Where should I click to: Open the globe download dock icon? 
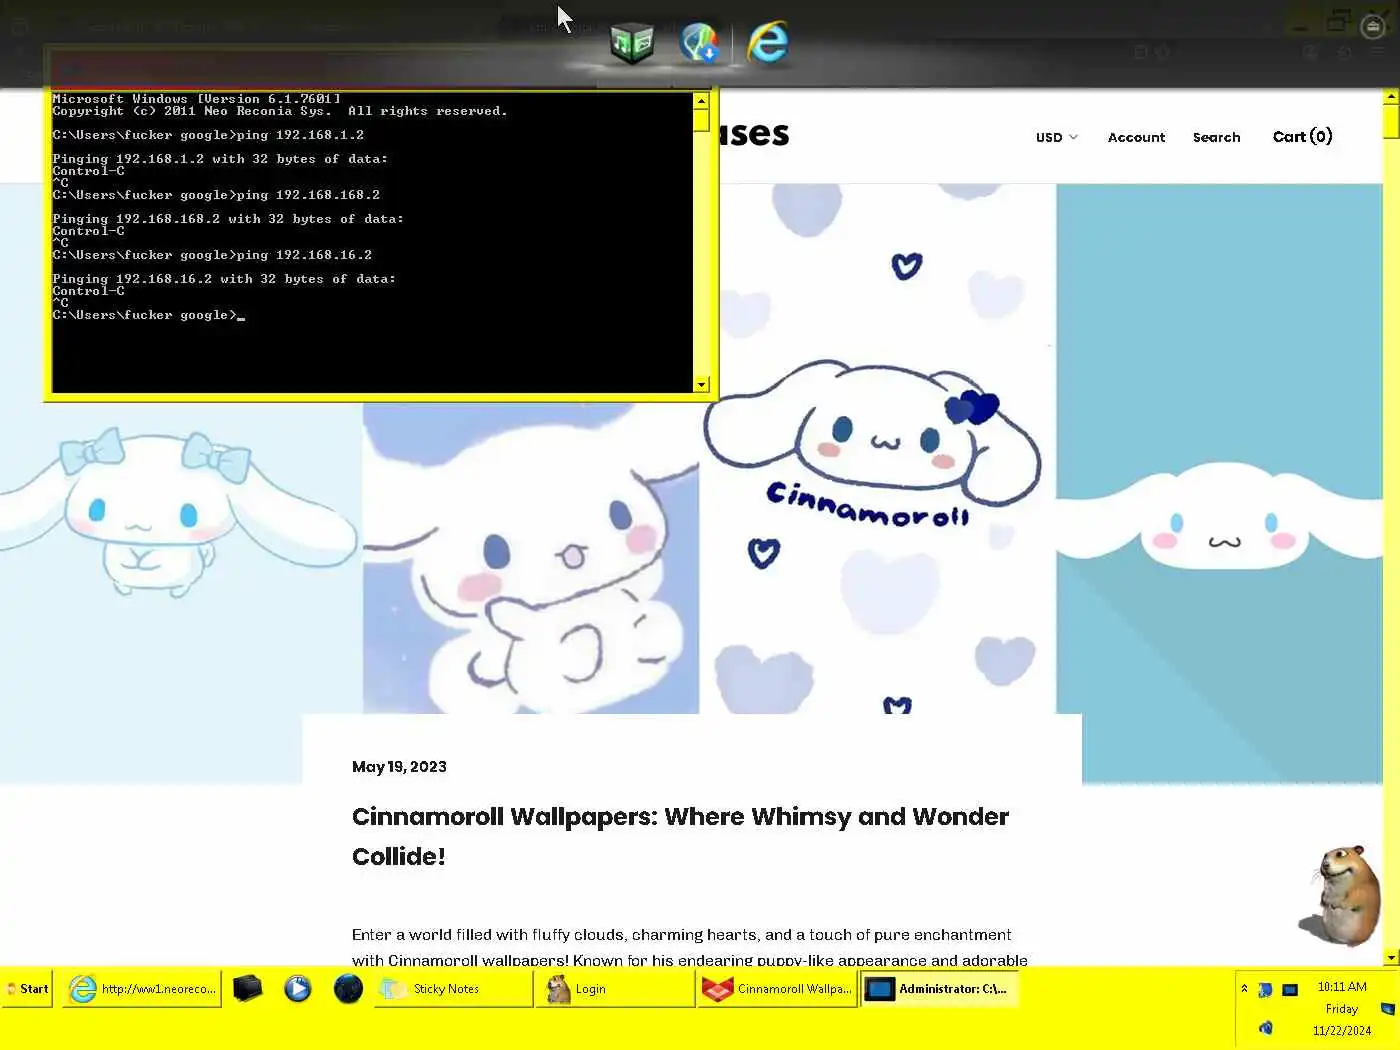tap(699, 43)
